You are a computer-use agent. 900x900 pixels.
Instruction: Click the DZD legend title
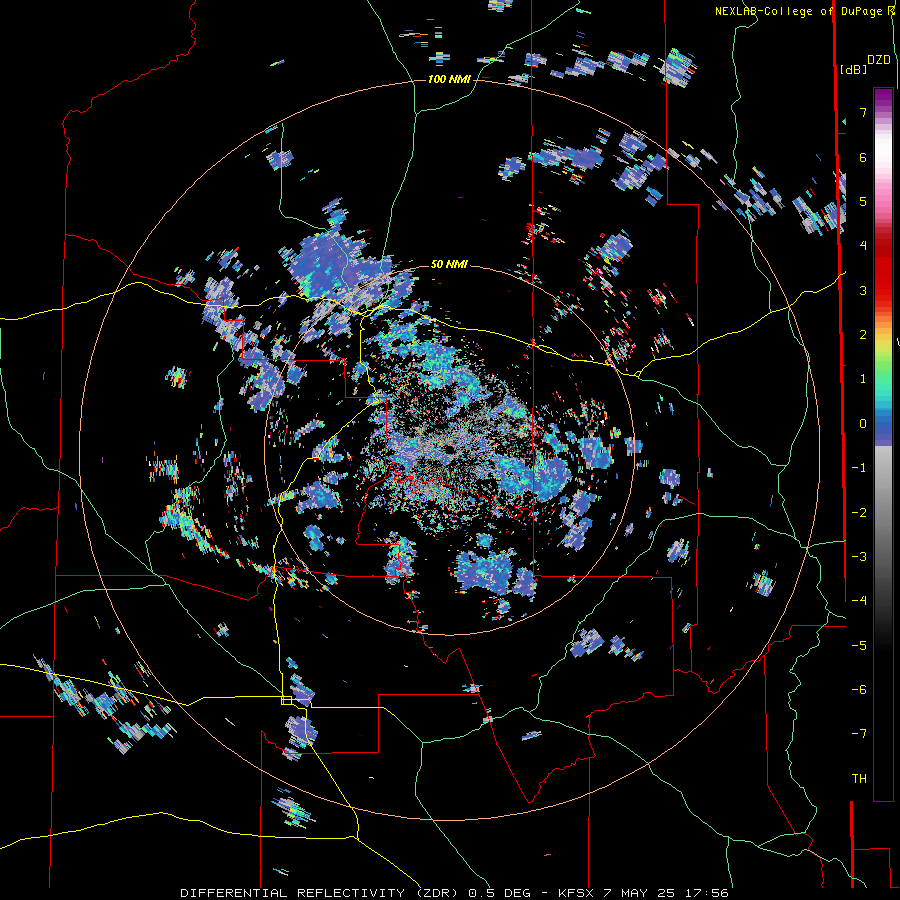pos(879,60)
